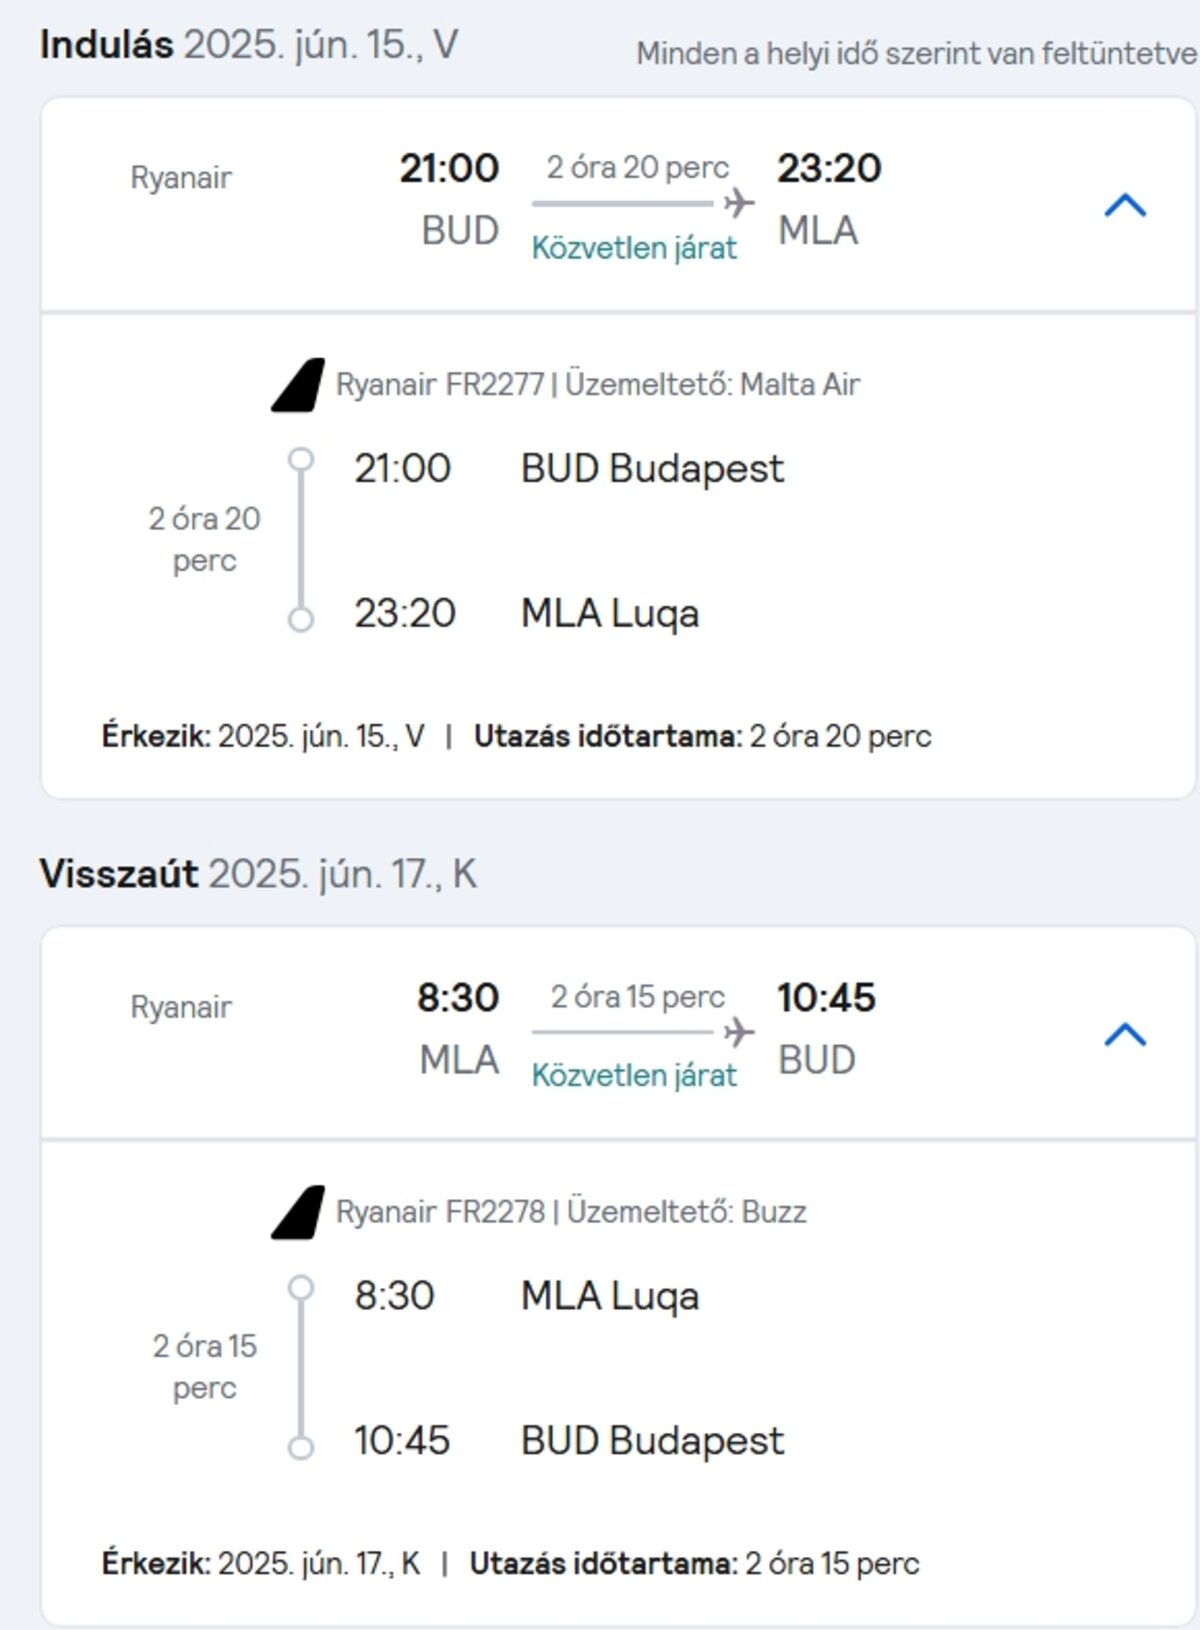The width and height of the screenshot is (1200, 1630).
Task: Click 'Közvetlen járat' label on the outbound flight
Action: tap(634, 248)
